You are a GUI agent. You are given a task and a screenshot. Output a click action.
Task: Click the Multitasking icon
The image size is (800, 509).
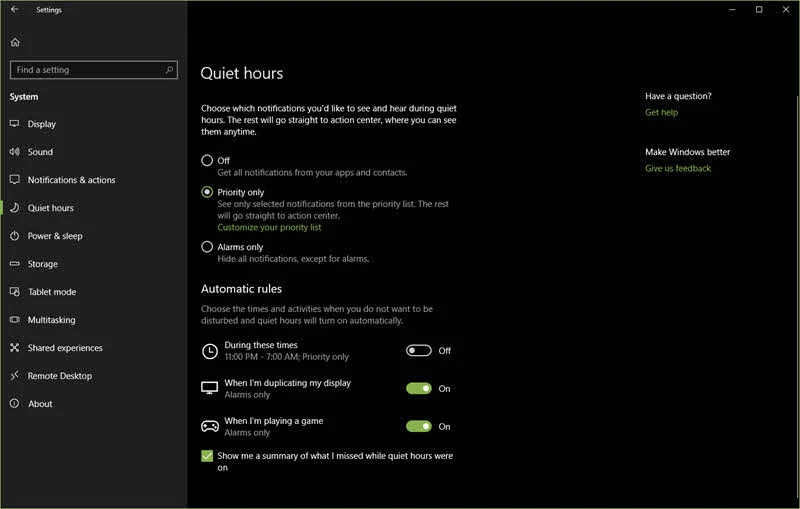(x=15, y=320)
